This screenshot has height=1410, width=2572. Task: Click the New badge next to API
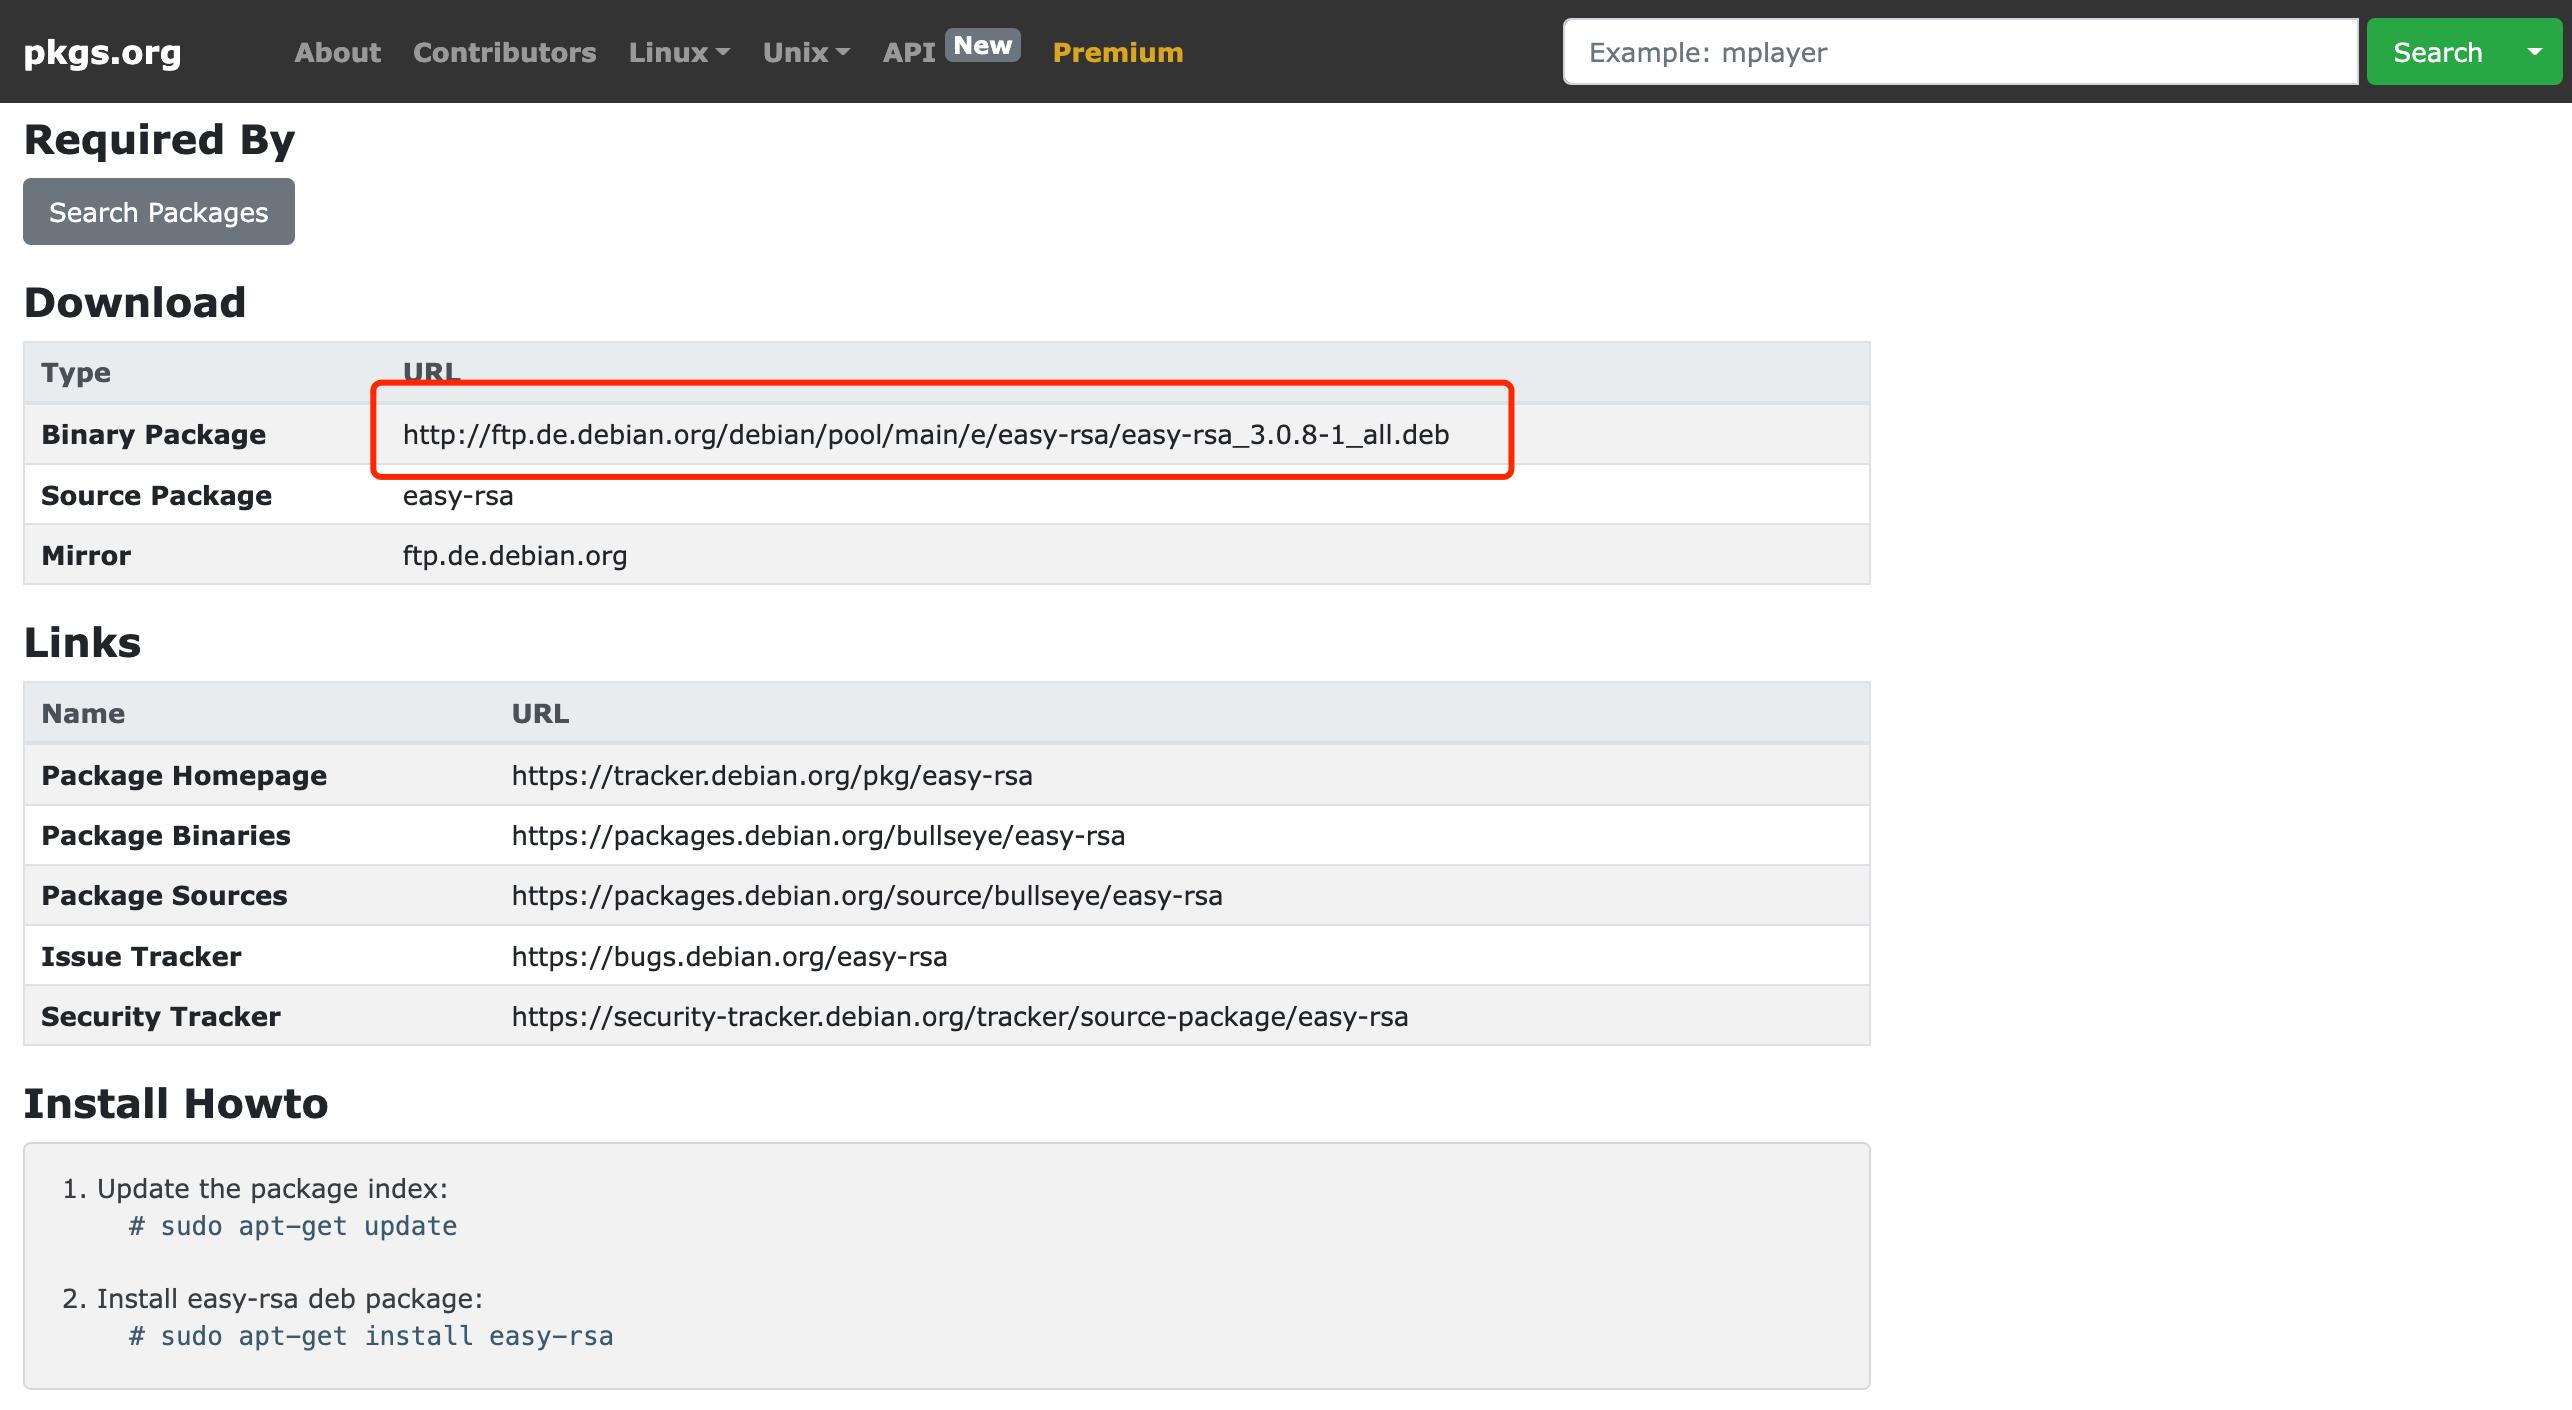982,45
